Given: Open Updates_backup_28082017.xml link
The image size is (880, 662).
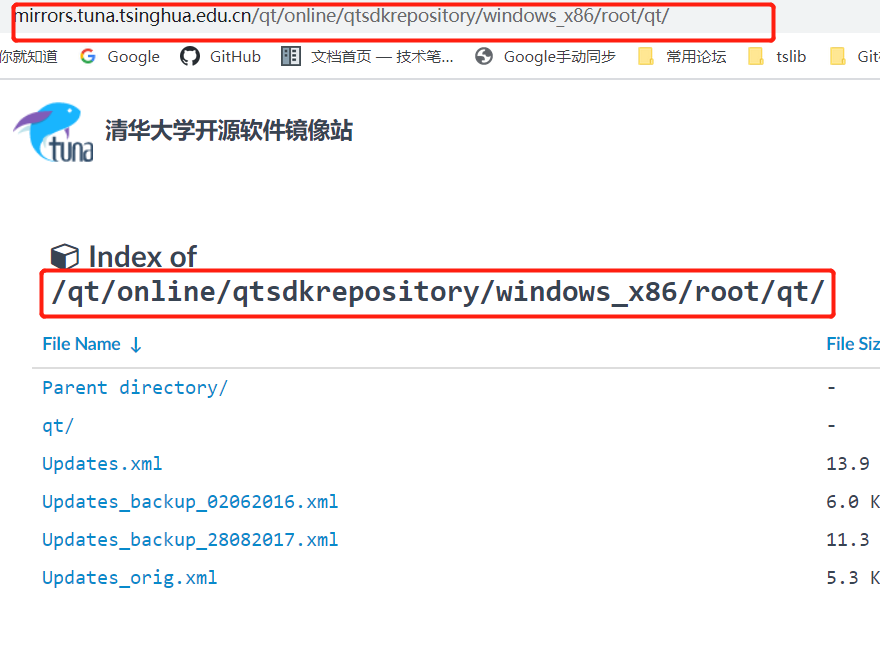Looking at the screenshot, I should [x=190, y=540].
